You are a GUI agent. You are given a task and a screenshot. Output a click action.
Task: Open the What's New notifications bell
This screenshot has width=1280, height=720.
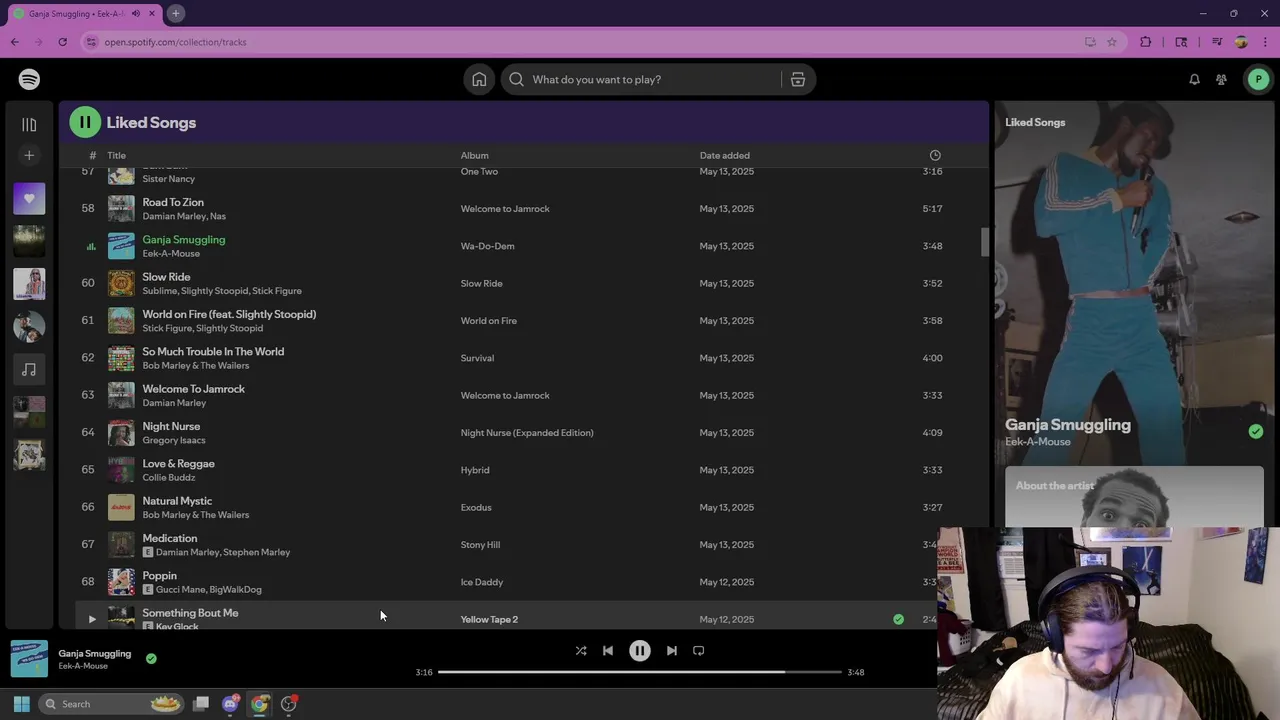[1194, 79]
